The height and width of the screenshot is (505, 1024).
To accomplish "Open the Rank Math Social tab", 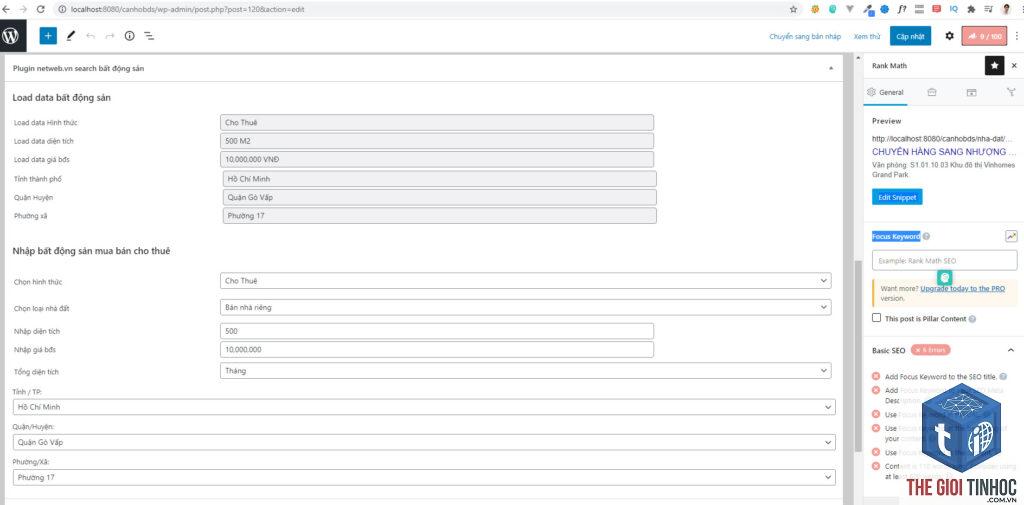I will point(1011,93).
